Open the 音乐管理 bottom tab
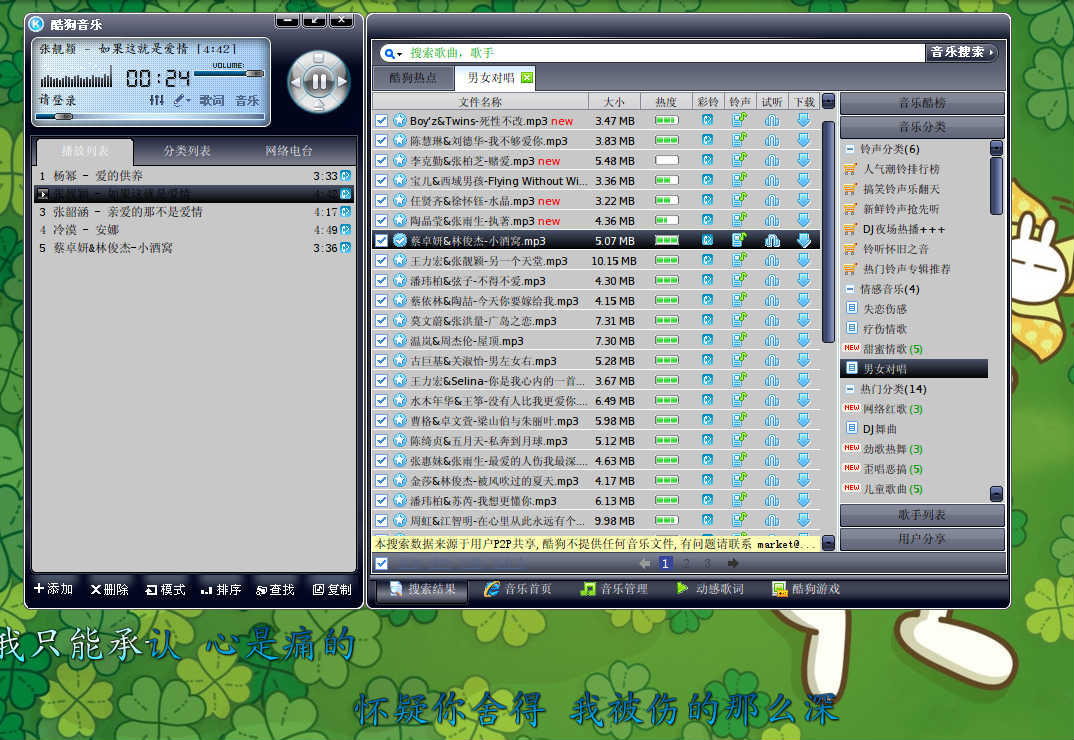1074x740 pixels. (x=614, y=589)
